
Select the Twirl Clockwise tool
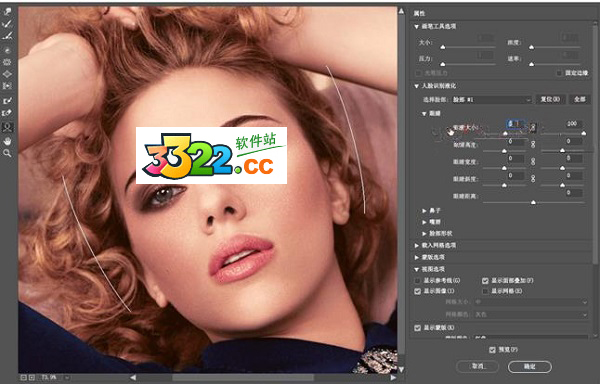tap(7, 50)
